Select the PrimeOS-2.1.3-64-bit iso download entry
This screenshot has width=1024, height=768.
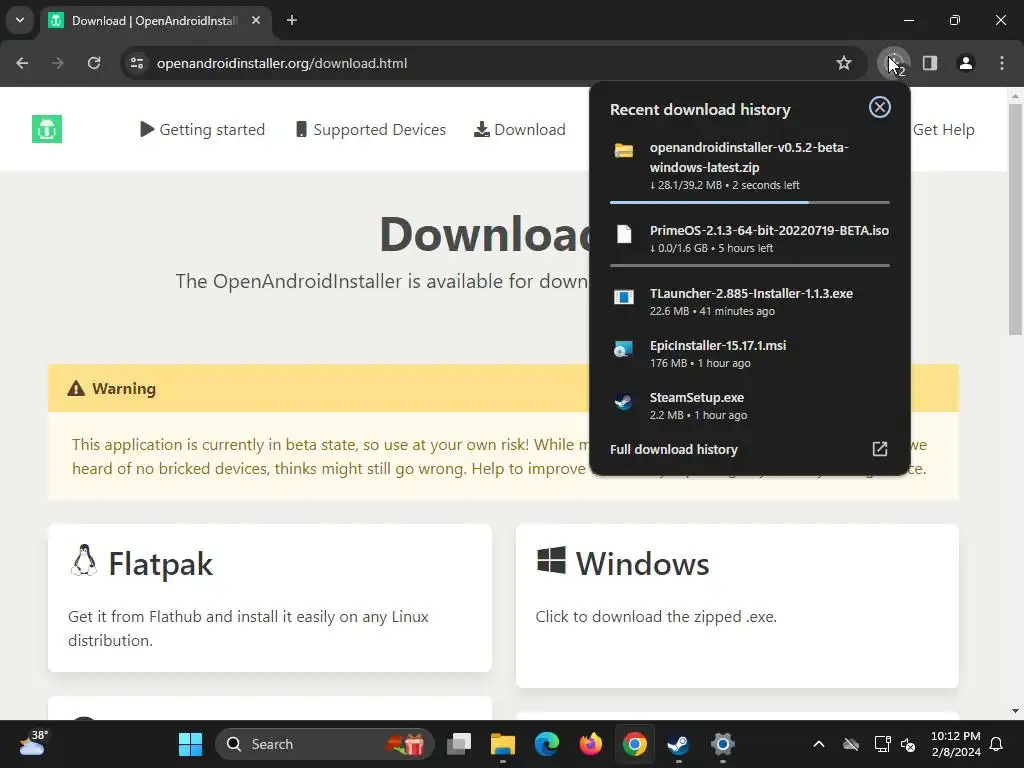click(750, 238)
